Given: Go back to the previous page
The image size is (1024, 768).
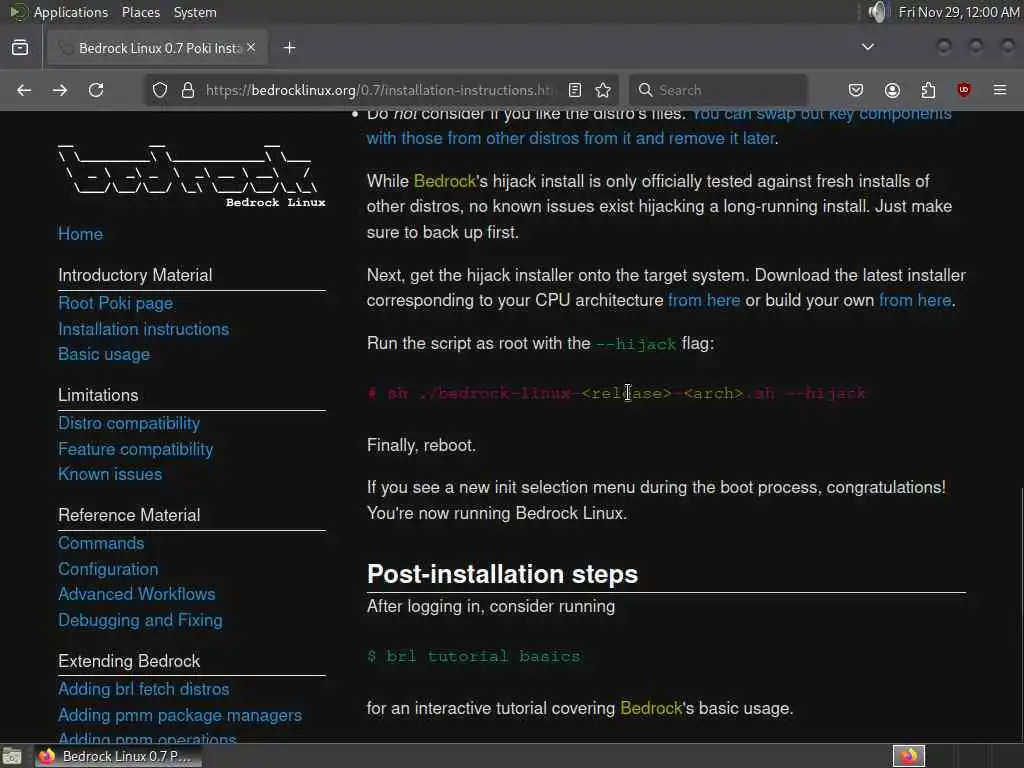Looking at the screenshot, I should pos(24,90).
